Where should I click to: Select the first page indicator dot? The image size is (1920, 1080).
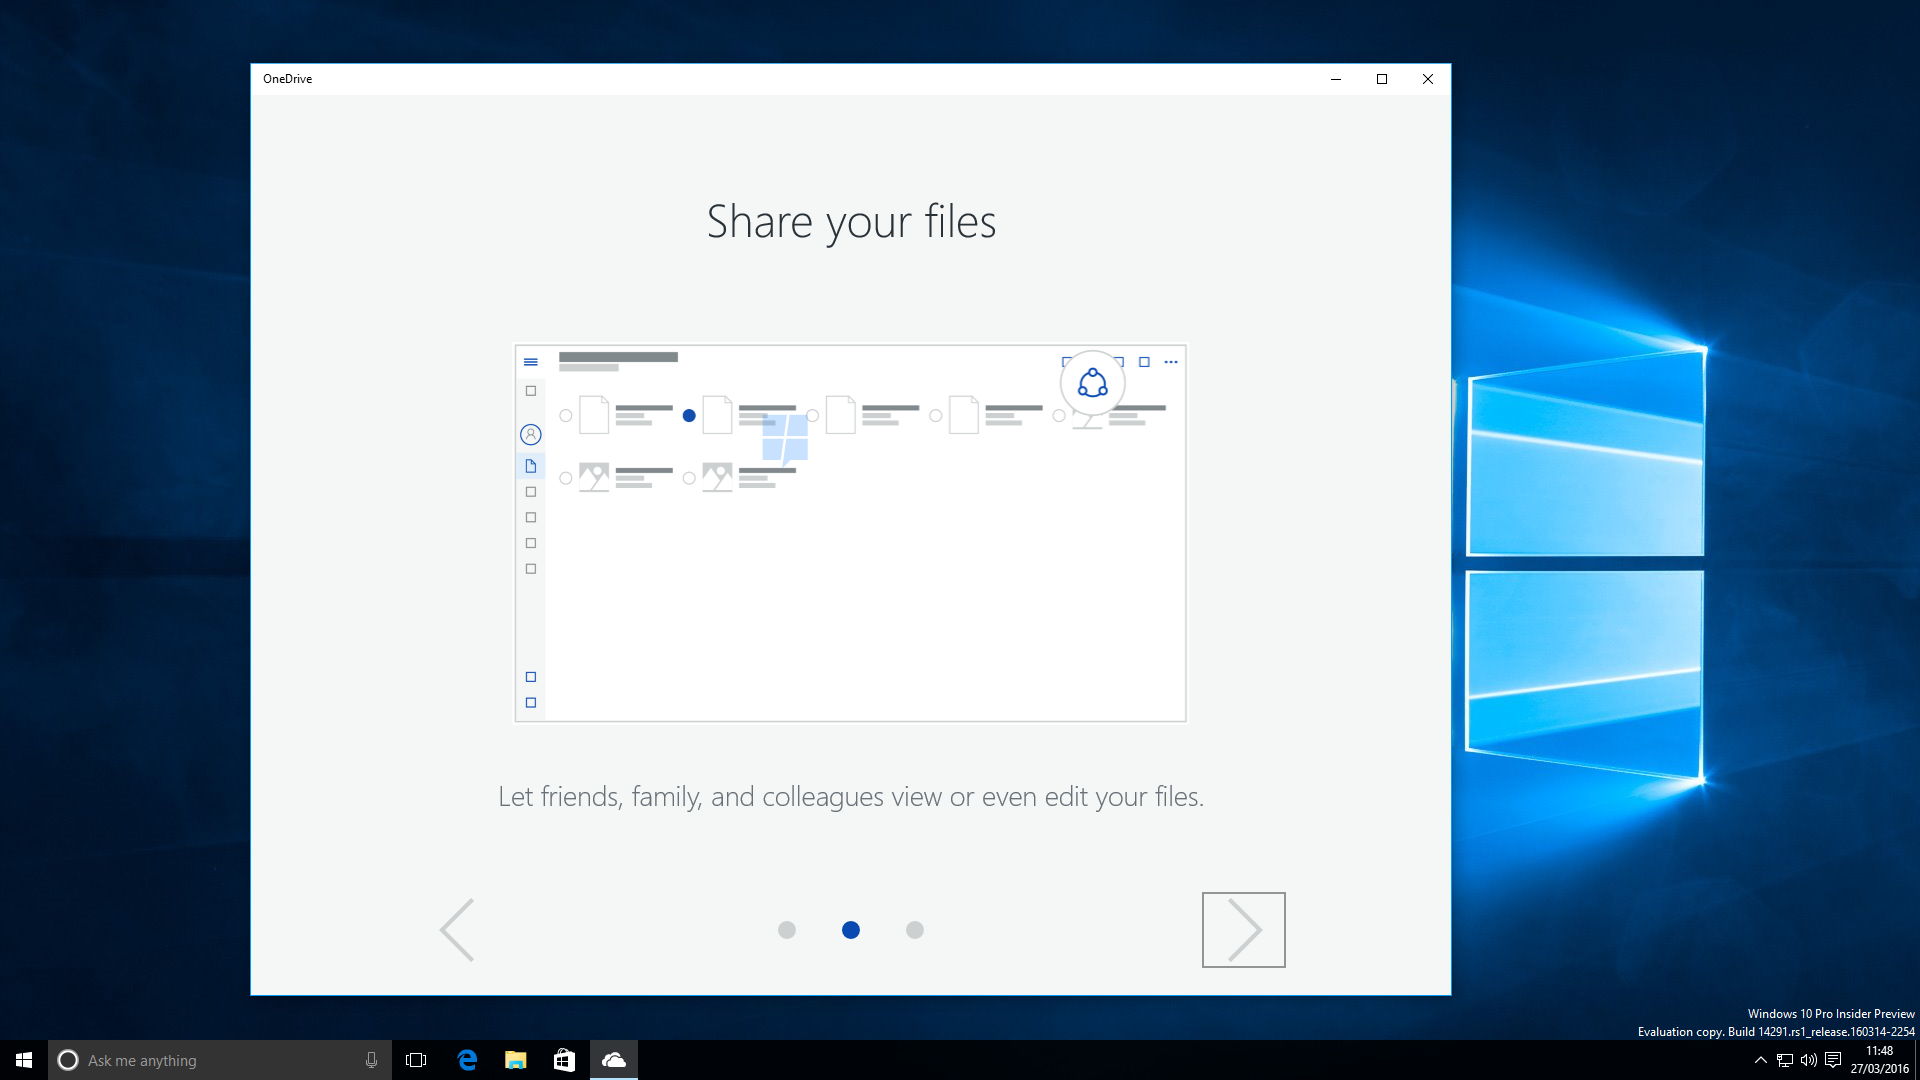point(787,930)
